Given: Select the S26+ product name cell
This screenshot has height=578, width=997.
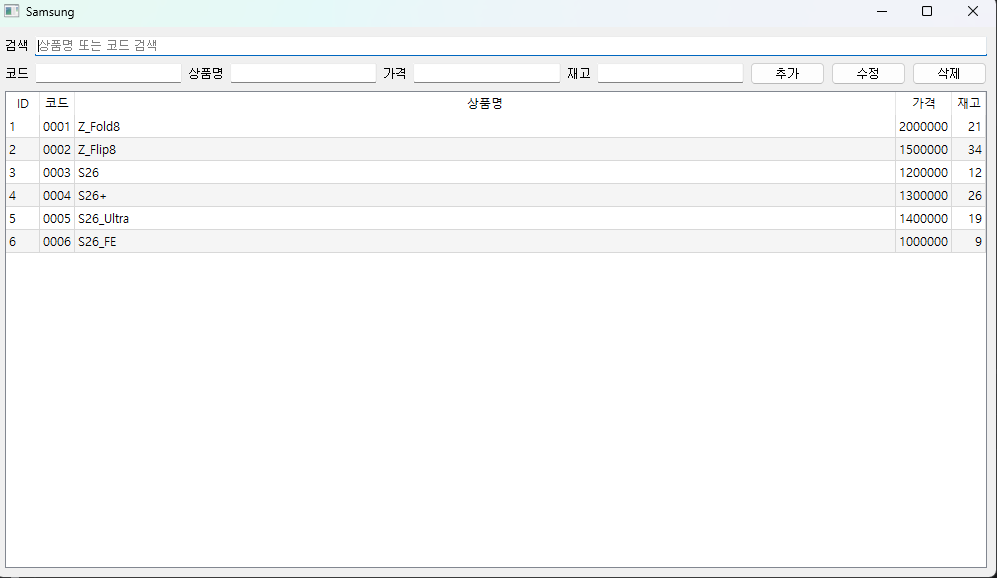Looking at the screenshot, I should coord(485,195).
